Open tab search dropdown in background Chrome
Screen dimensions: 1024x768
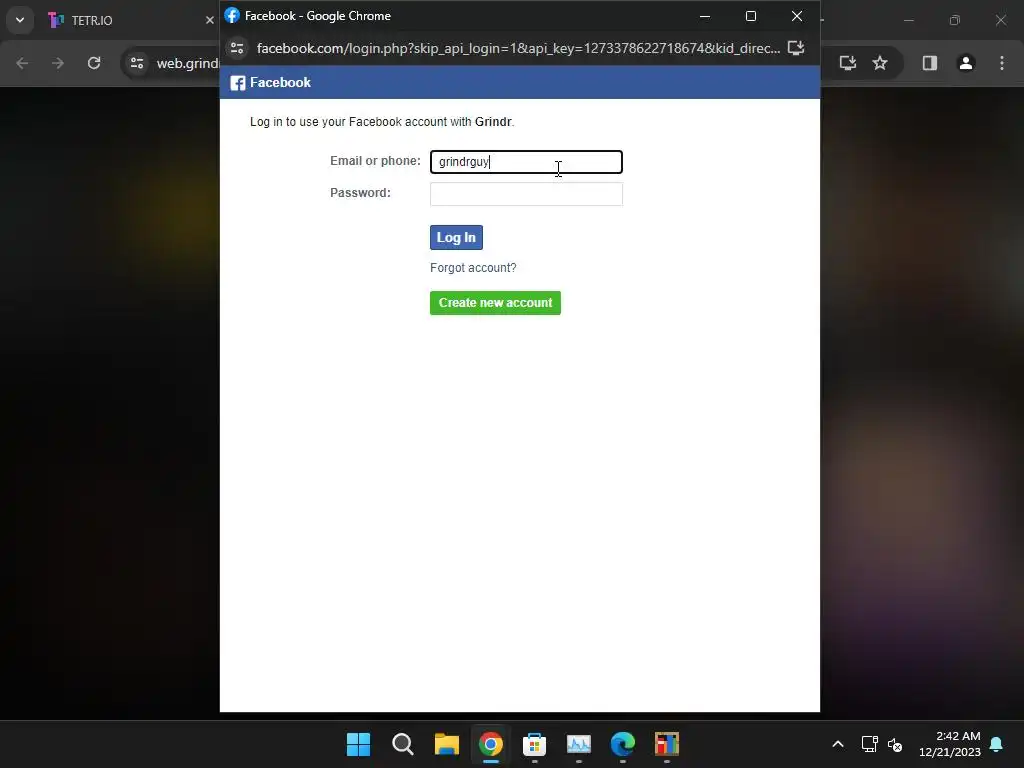coord(20,20)
